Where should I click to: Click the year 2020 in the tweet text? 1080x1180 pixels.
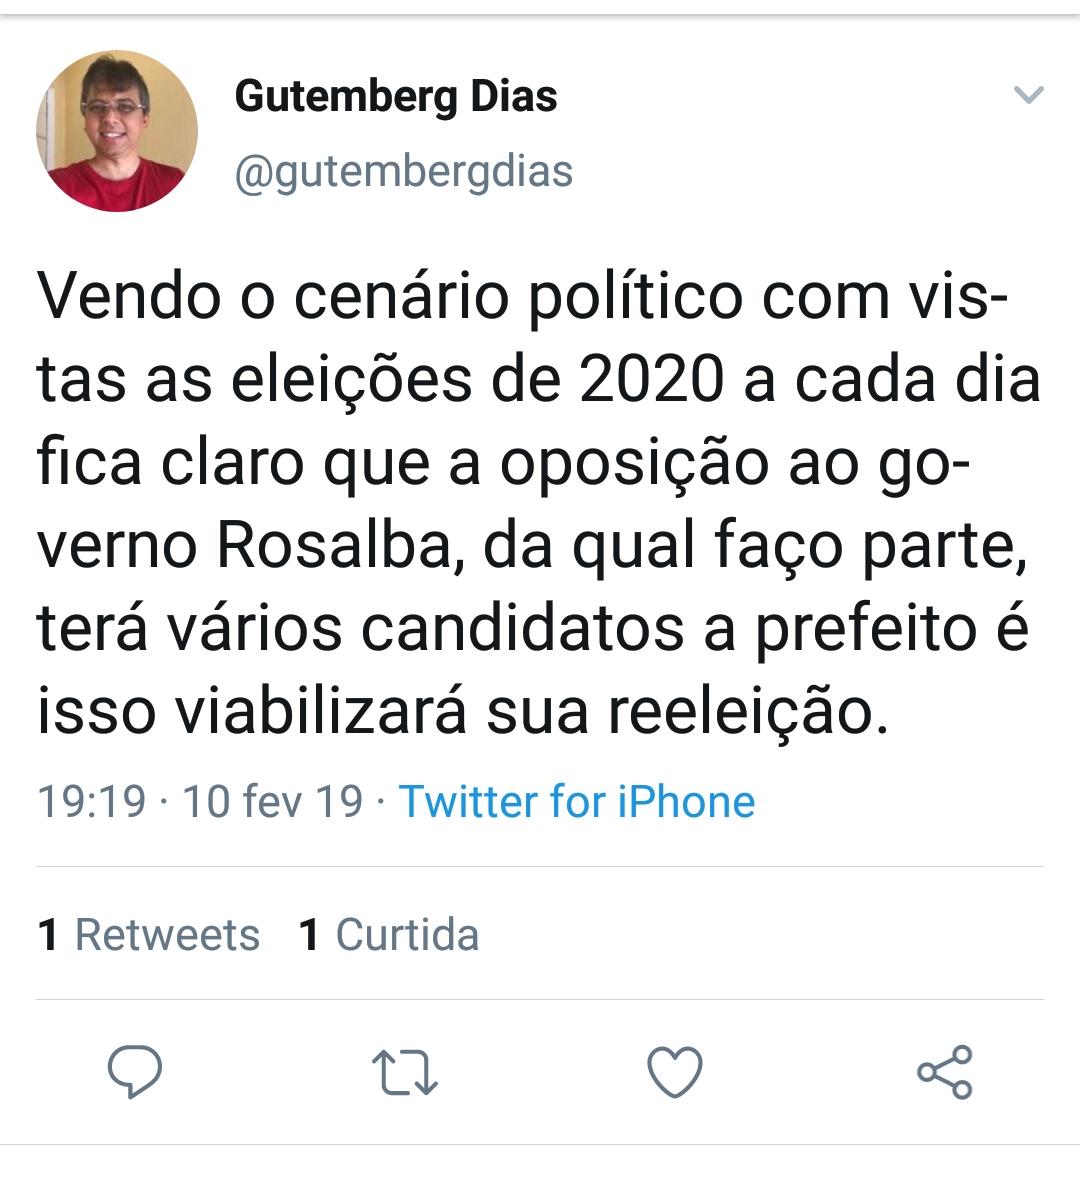(650, 381)
